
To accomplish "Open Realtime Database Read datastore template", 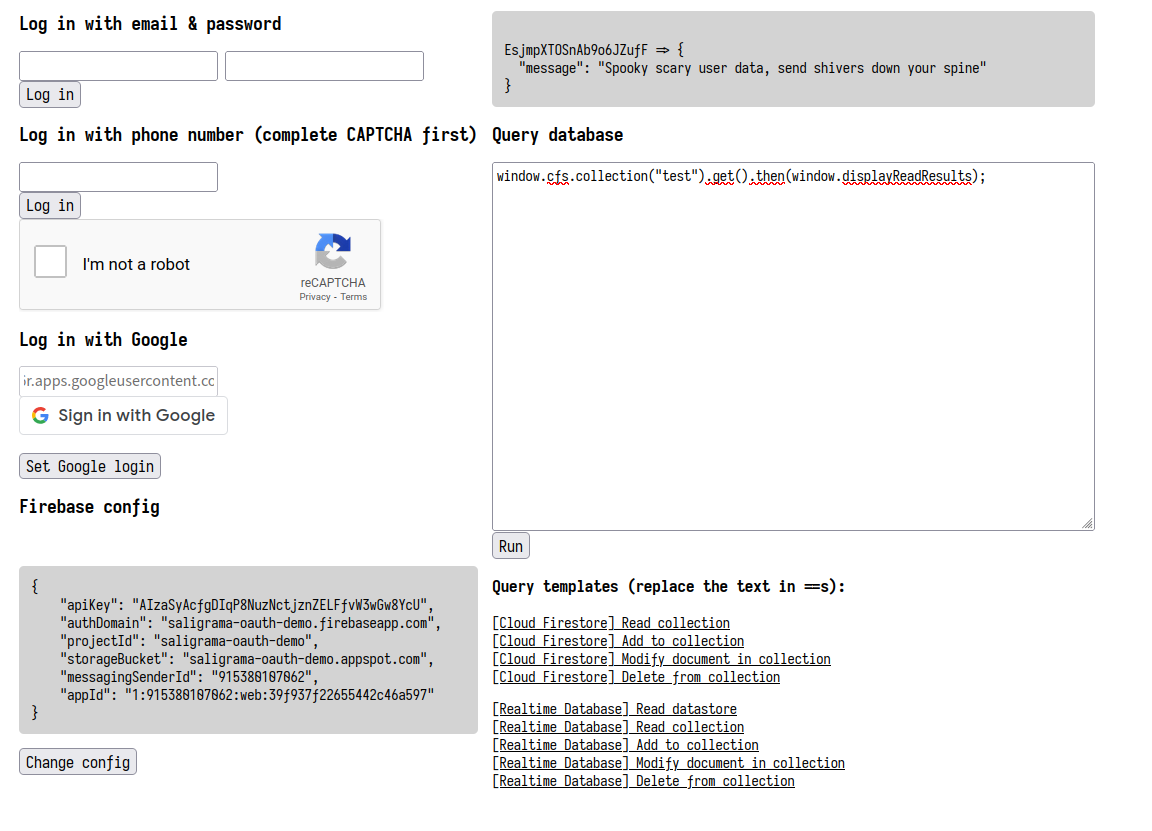I will 614,709.
